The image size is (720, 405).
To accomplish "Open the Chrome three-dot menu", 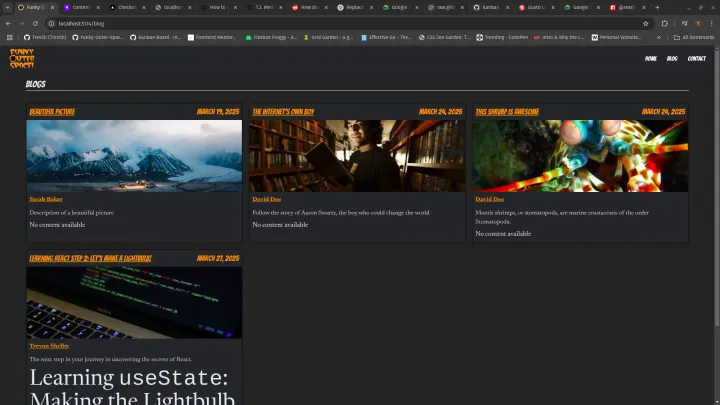I will 711,23.
